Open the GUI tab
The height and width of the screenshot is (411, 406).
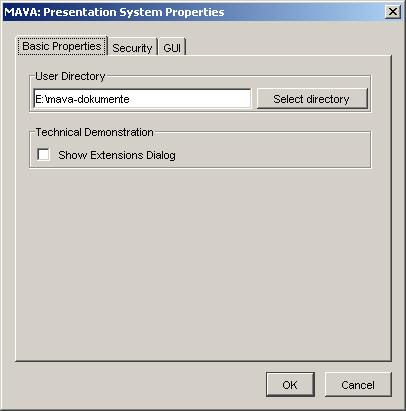pos(172,48)
